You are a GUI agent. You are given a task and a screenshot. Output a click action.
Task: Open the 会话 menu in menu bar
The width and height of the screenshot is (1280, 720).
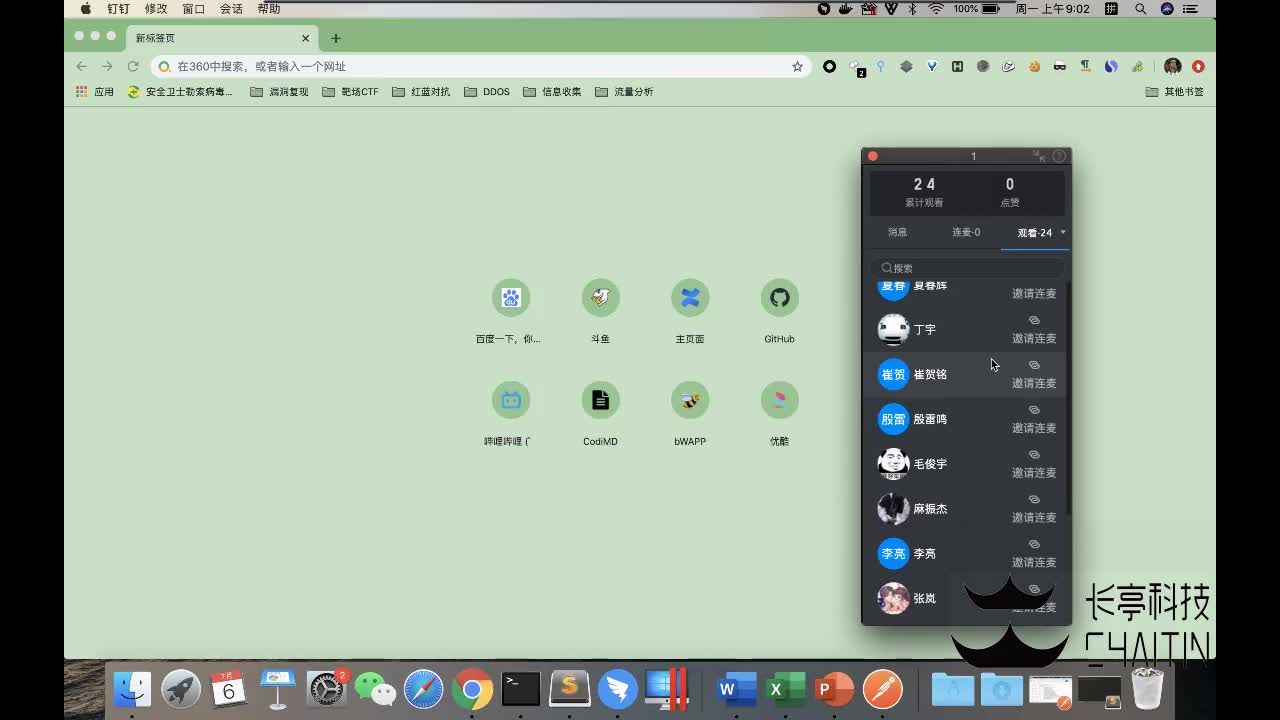231,9
